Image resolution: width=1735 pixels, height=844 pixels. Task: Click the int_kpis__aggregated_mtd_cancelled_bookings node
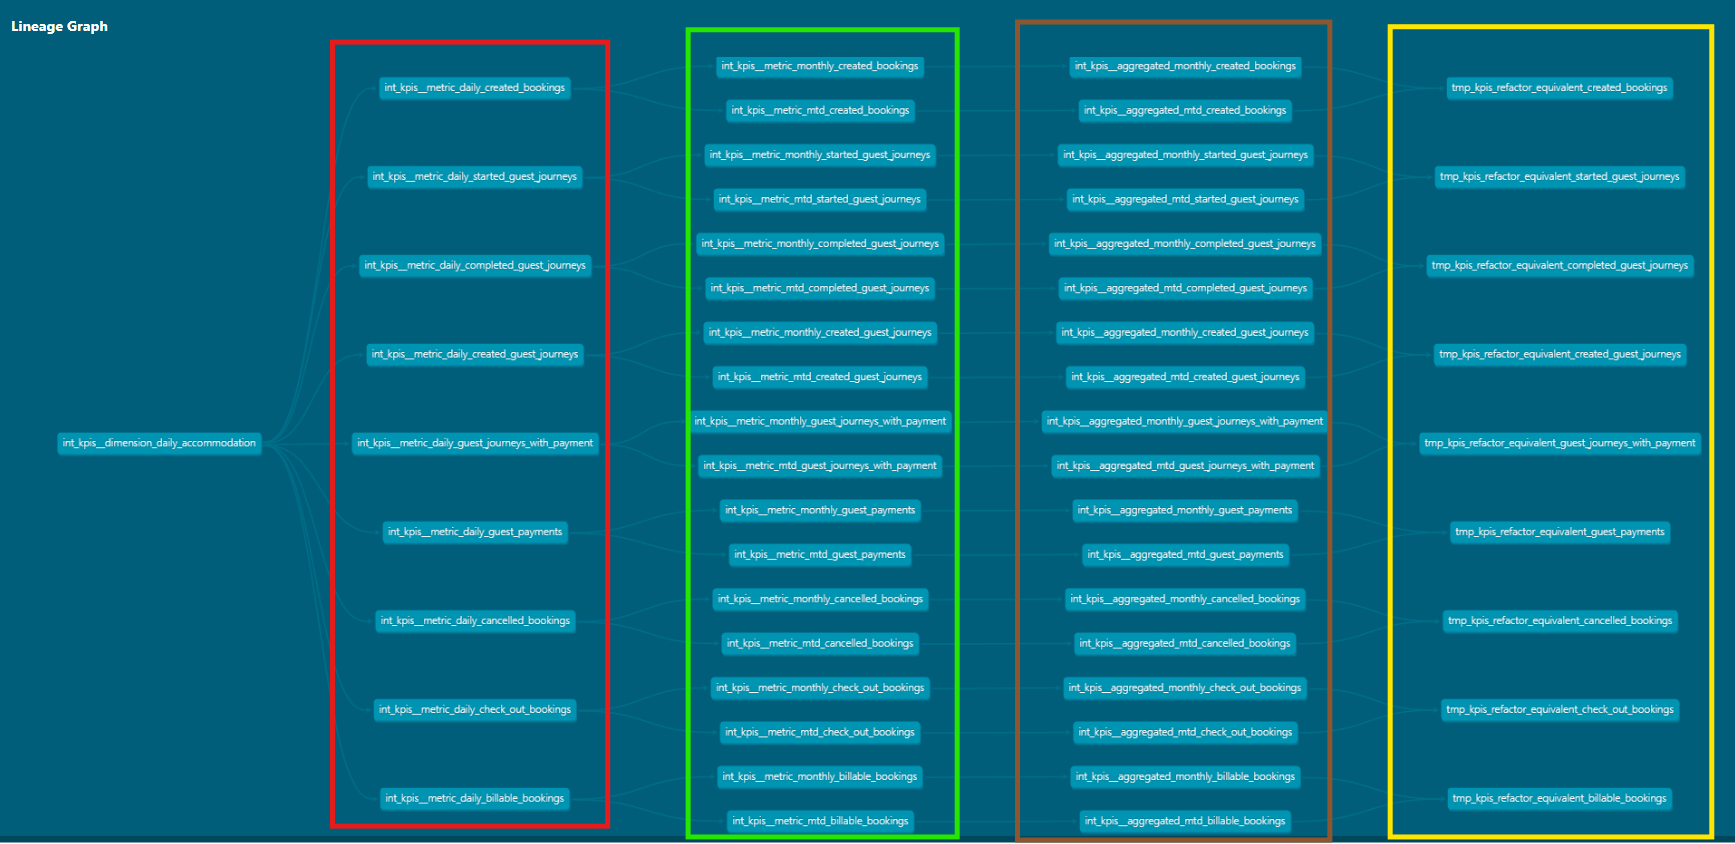[1184, 644]
